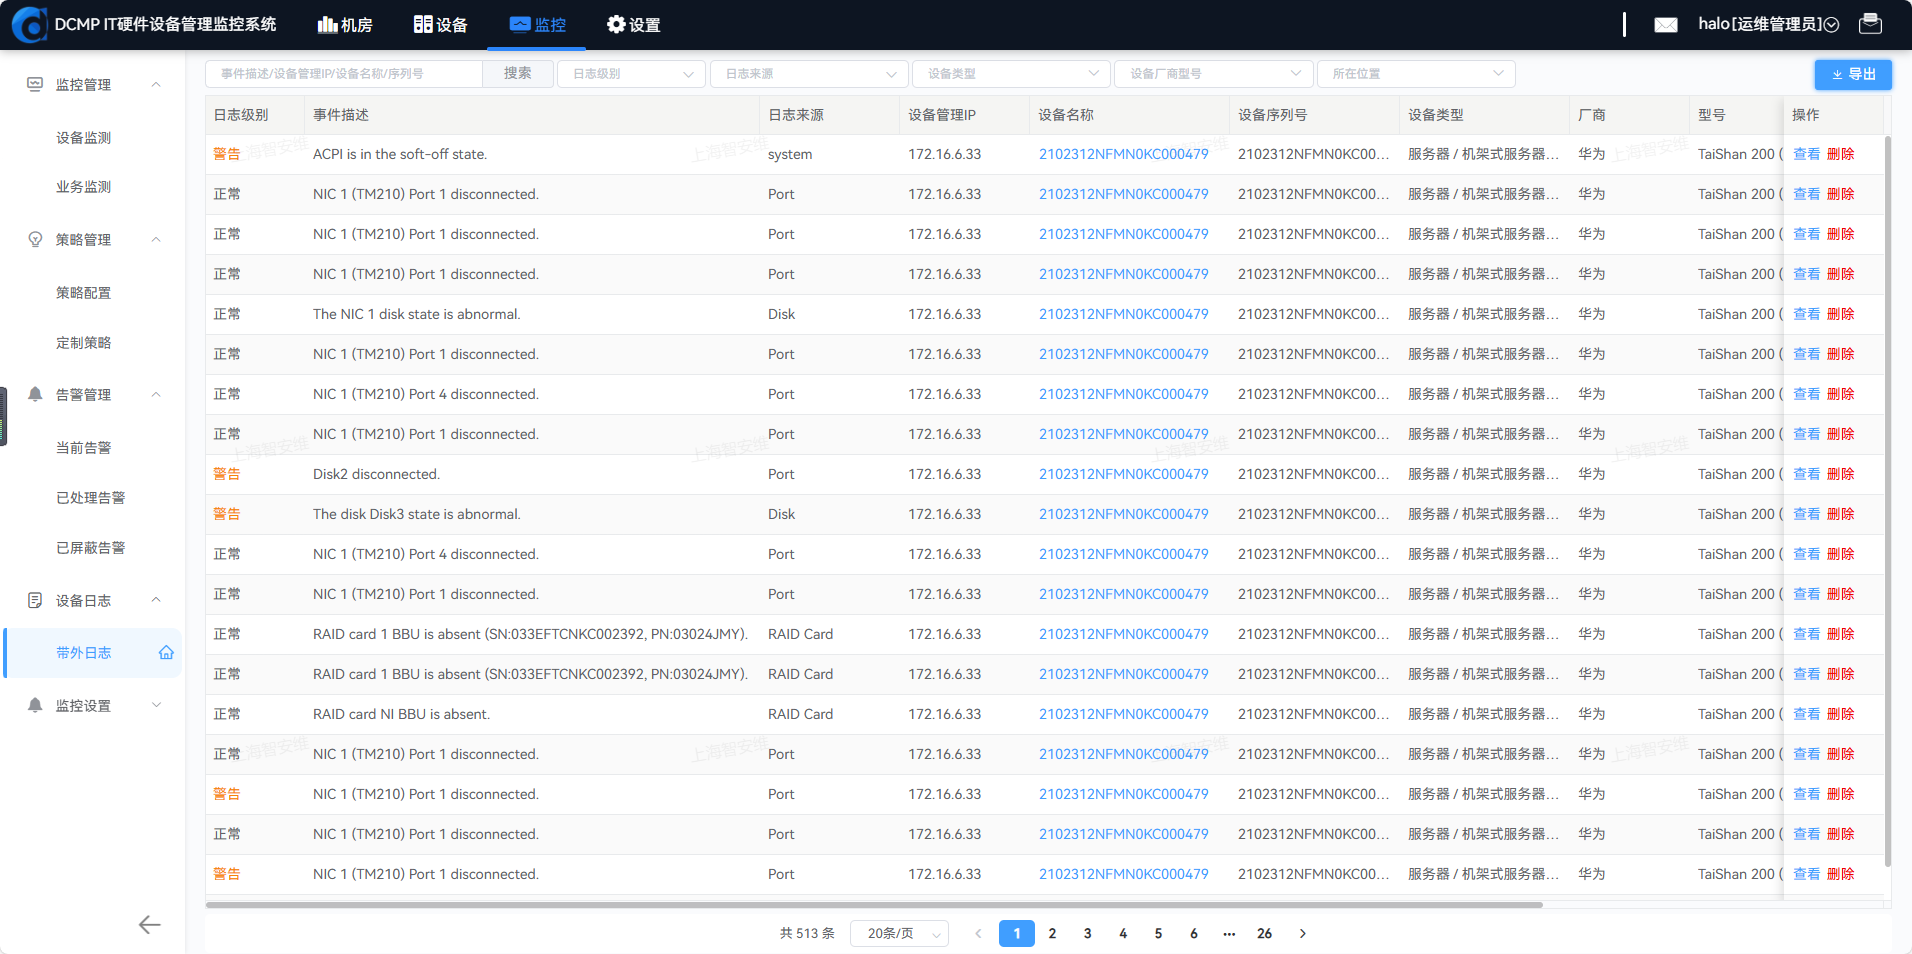Click the vertical table scrollbar
This screenshot has width=1912, height=954.
(x=1887, y=500)
